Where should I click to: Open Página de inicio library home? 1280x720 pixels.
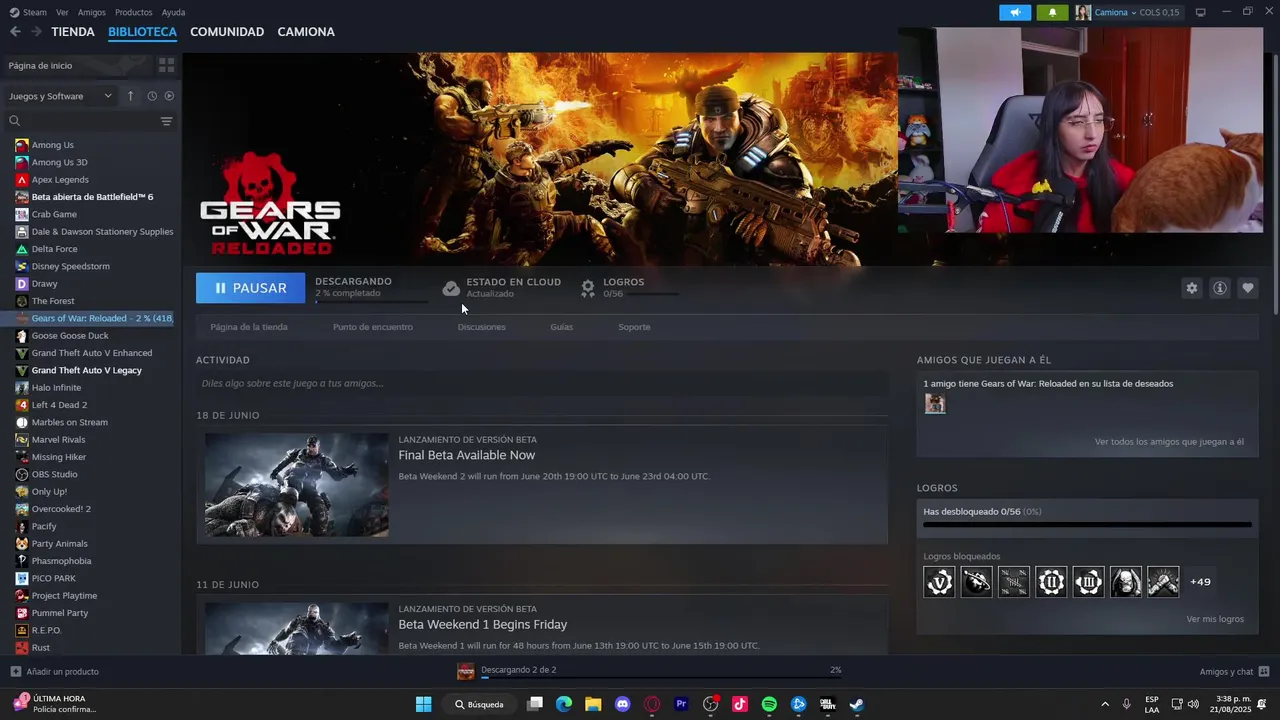pos(40,65)
